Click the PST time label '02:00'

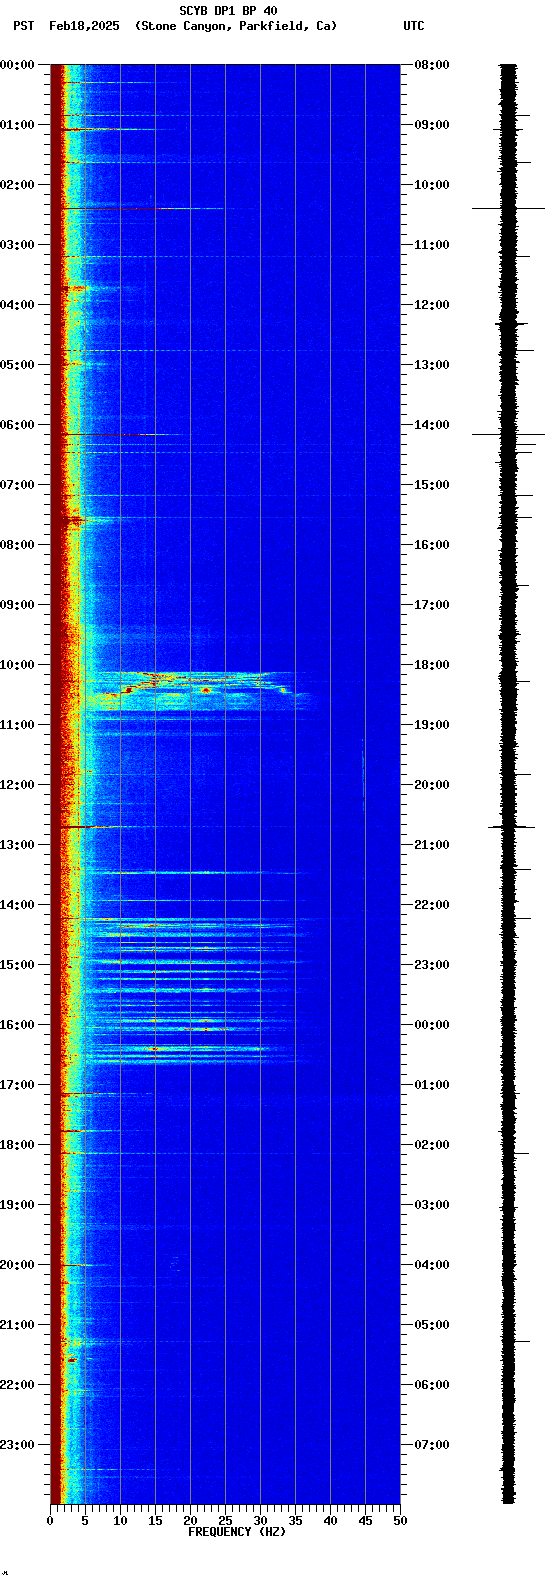18,185
